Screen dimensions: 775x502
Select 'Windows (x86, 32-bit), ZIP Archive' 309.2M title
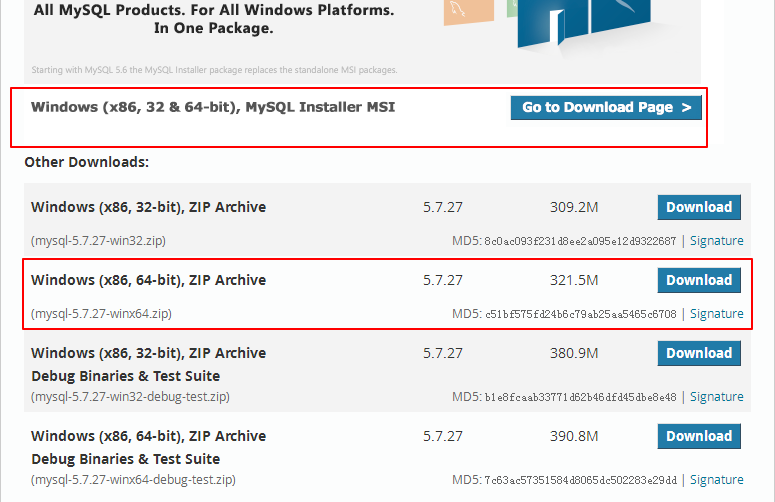(x=148, y=207)
